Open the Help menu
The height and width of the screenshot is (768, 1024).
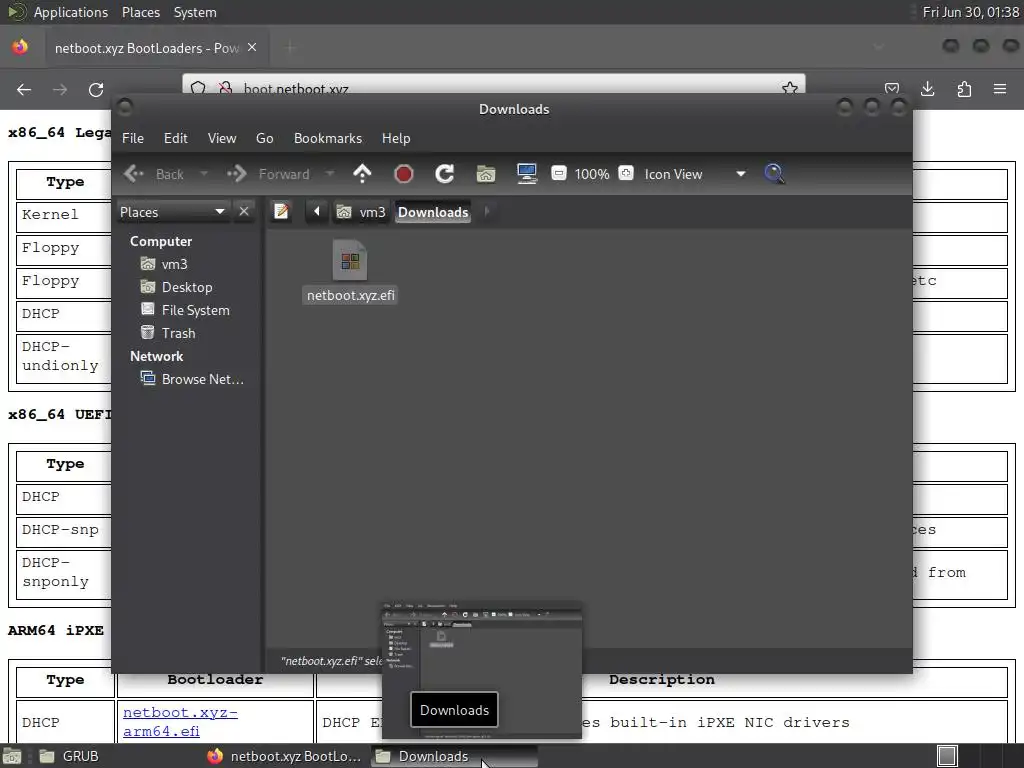click(396, 138)
